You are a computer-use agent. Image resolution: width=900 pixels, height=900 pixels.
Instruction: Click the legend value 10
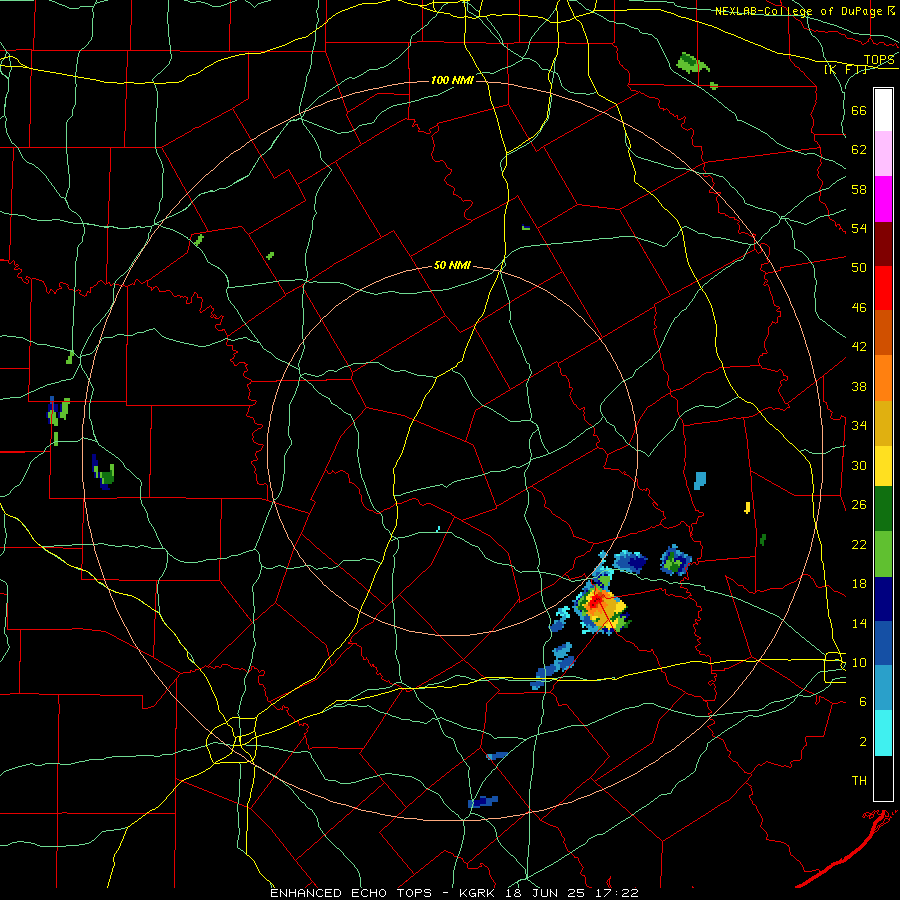tap(859, 662)
